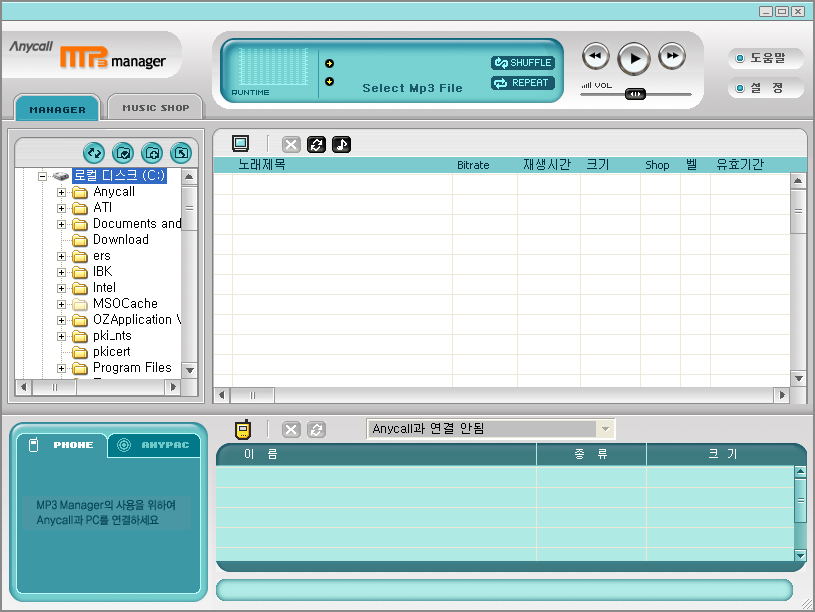This screenshot has height=612, width=815.
Task: Click the 이 름 column header in phone list
Action: tap(376, 454)
